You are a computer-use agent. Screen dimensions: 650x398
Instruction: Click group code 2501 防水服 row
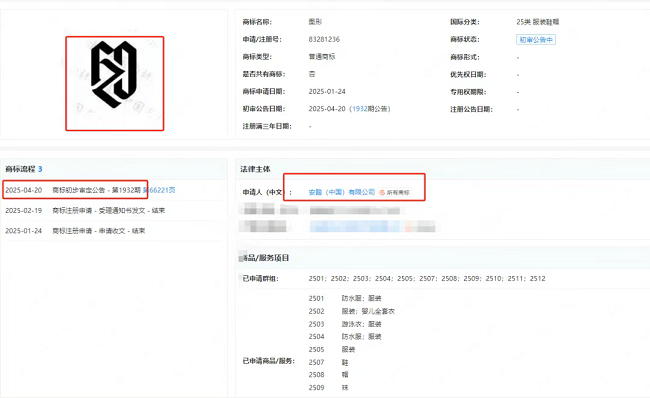click(345, 298)
